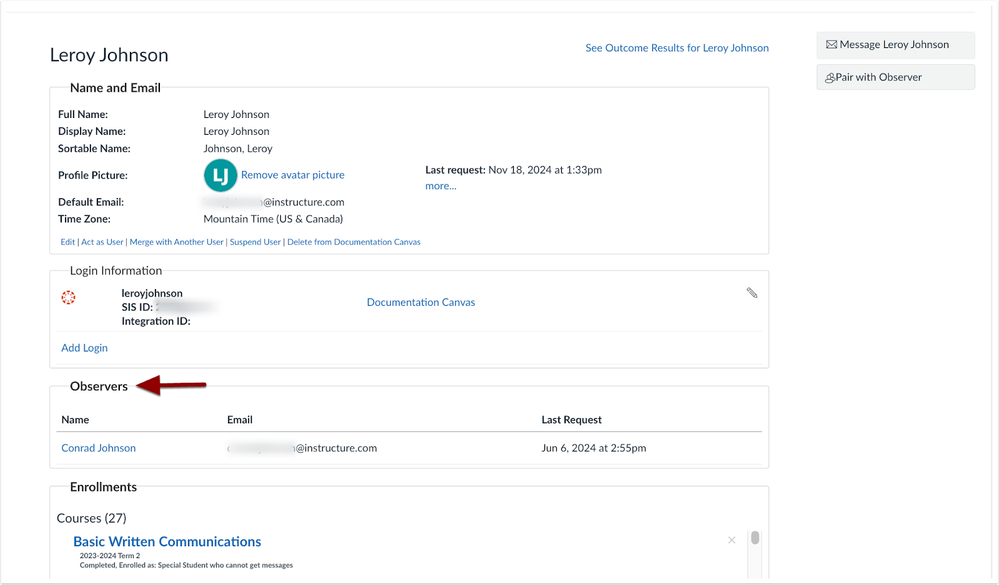Screen dimensions: 999x585
Task: Open See Outcome Results for Leroy Johnson
Action: pos(677,48)
